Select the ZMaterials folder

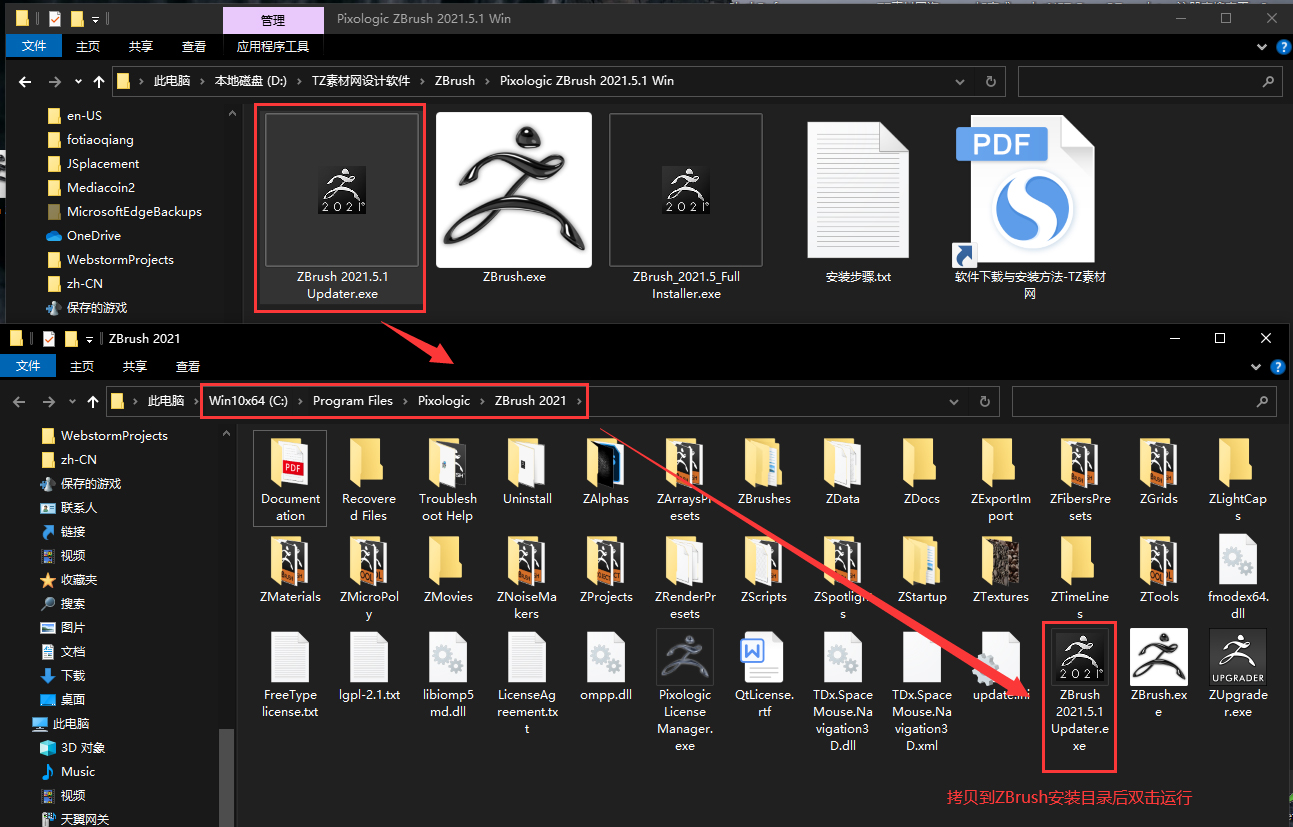290,570
